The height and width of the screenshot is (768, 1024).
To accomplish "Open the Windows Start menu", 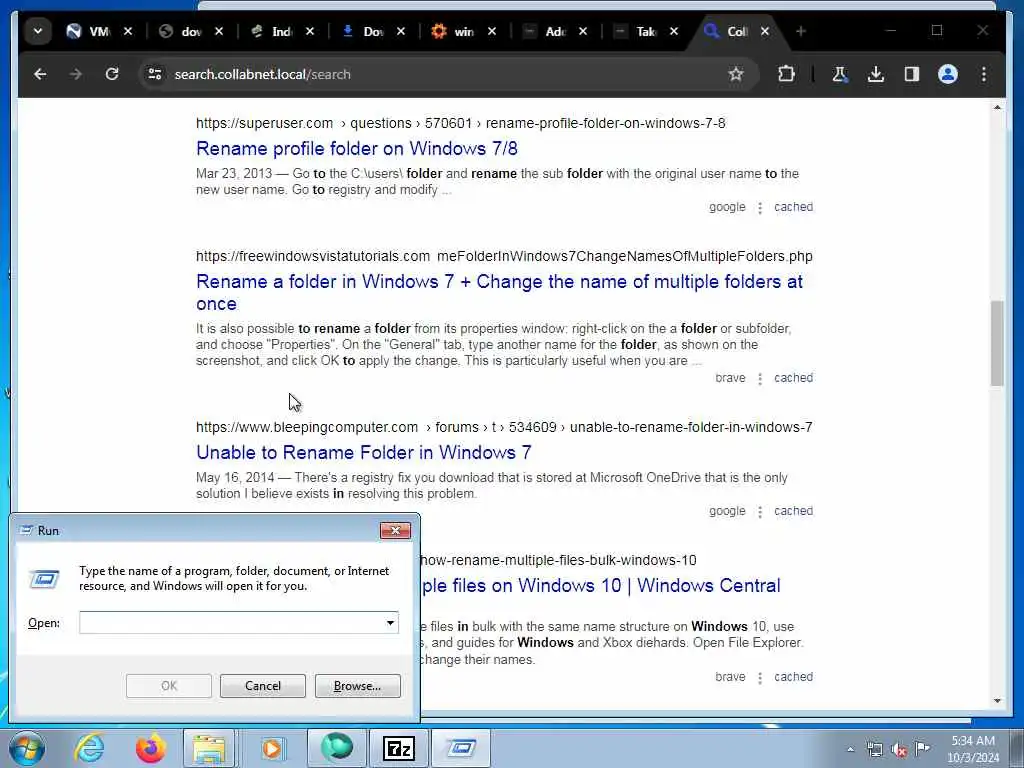I will pos(27,748).
